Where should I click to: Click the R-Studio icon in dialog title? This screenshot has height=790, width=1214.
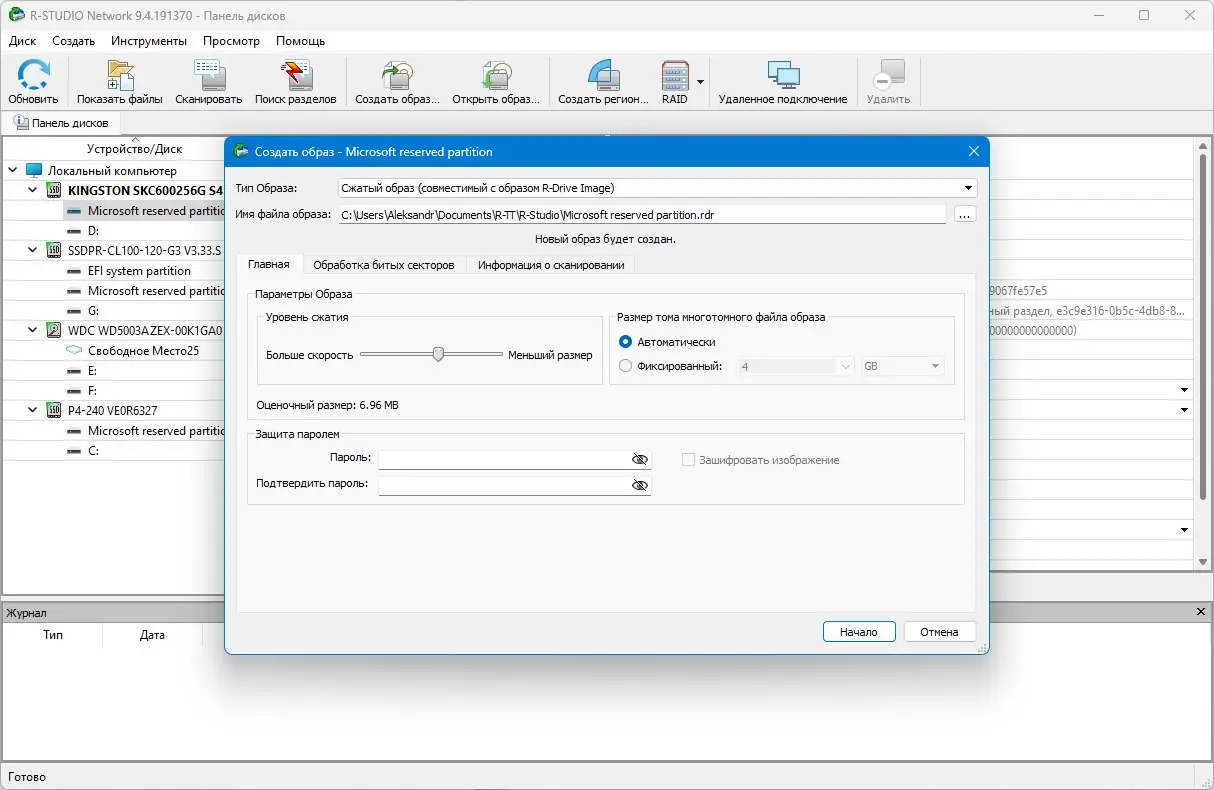point(241,151)
